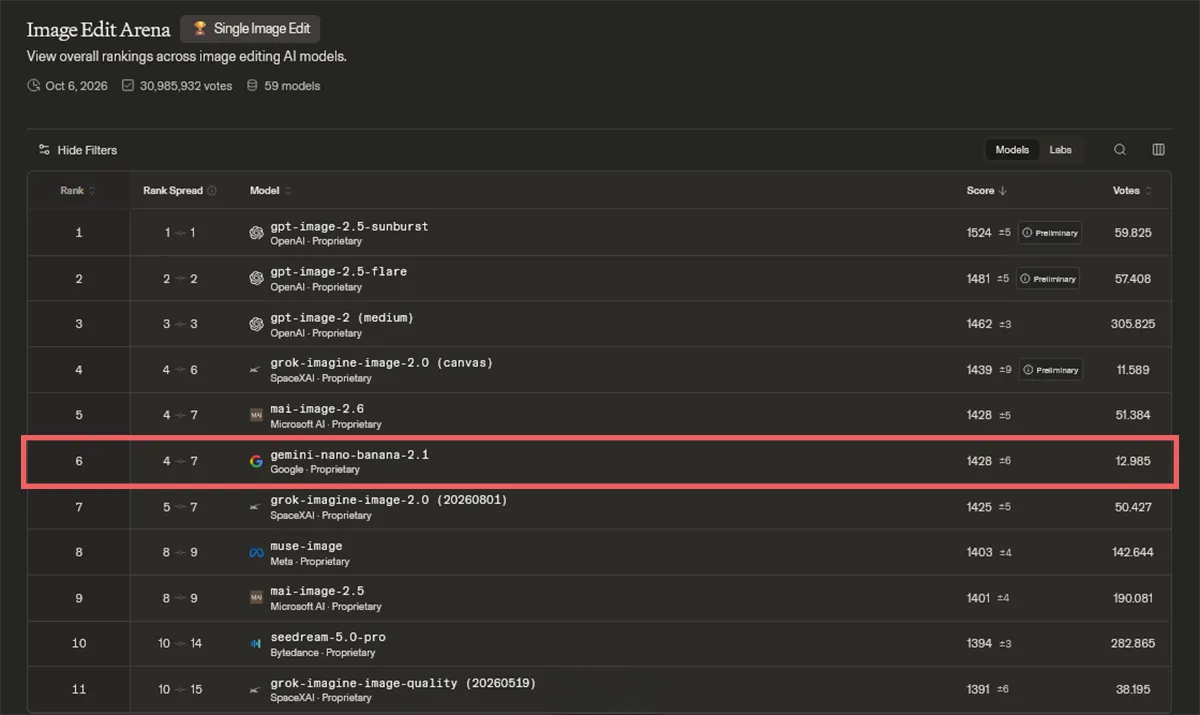Click the rank number 11 cell
1200x715 pixels.
79,690
